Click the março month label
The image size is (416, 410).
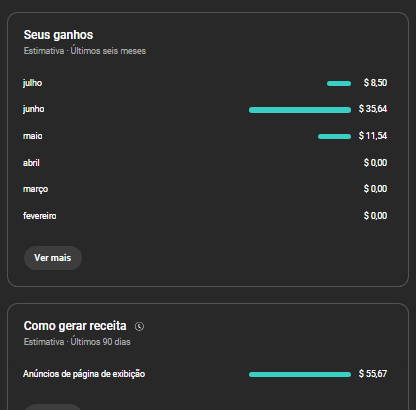pyautogui.click(x=35, y=189)
